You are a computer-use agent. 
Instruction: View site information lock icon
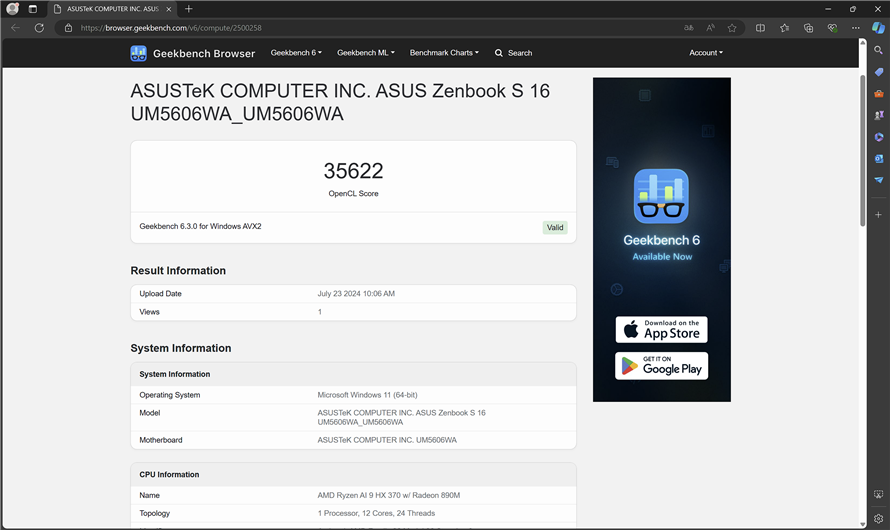[68, 28]
